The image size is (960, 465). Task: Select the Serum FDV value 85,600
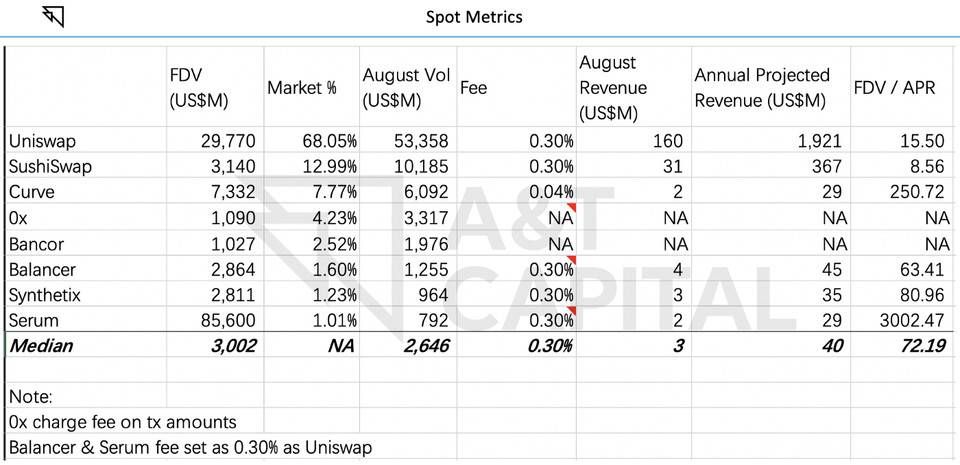228,321
